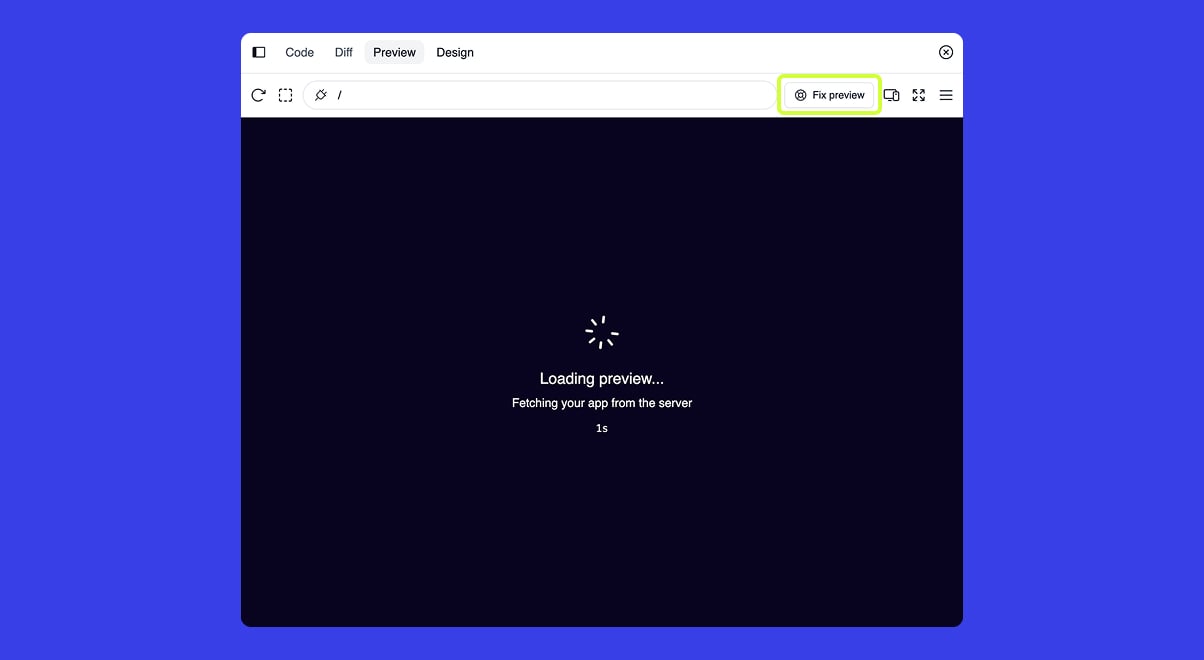Click the plug connection icon in URL bar
The height and width of the screenshot is (660, 1204).
pos(321,95)
